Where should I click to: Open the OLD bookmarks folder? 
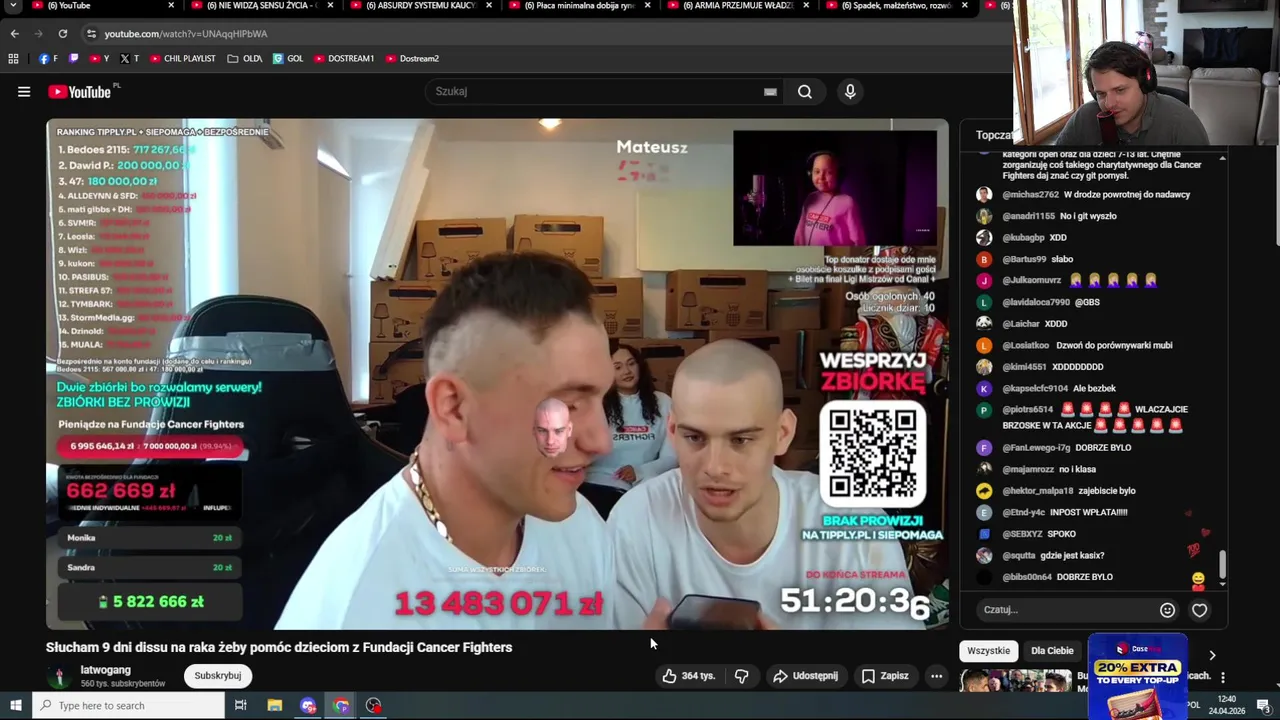pos(245,59)
